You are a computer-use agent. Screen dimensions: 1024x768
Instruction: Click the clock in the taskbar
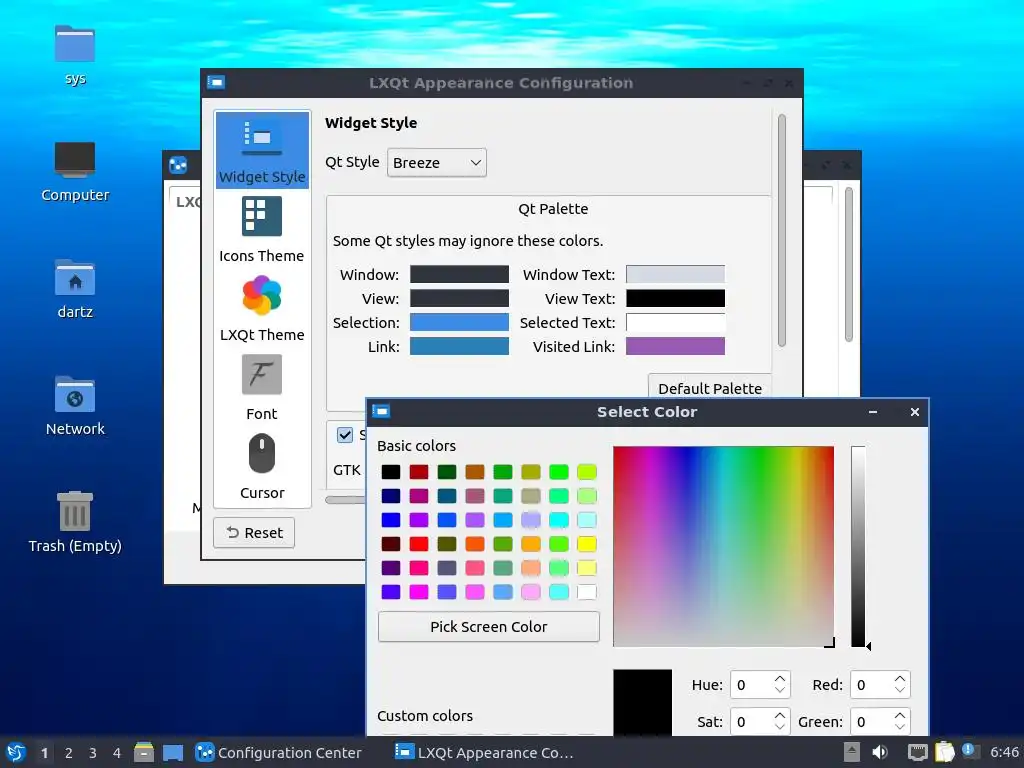coord(1004,752)
